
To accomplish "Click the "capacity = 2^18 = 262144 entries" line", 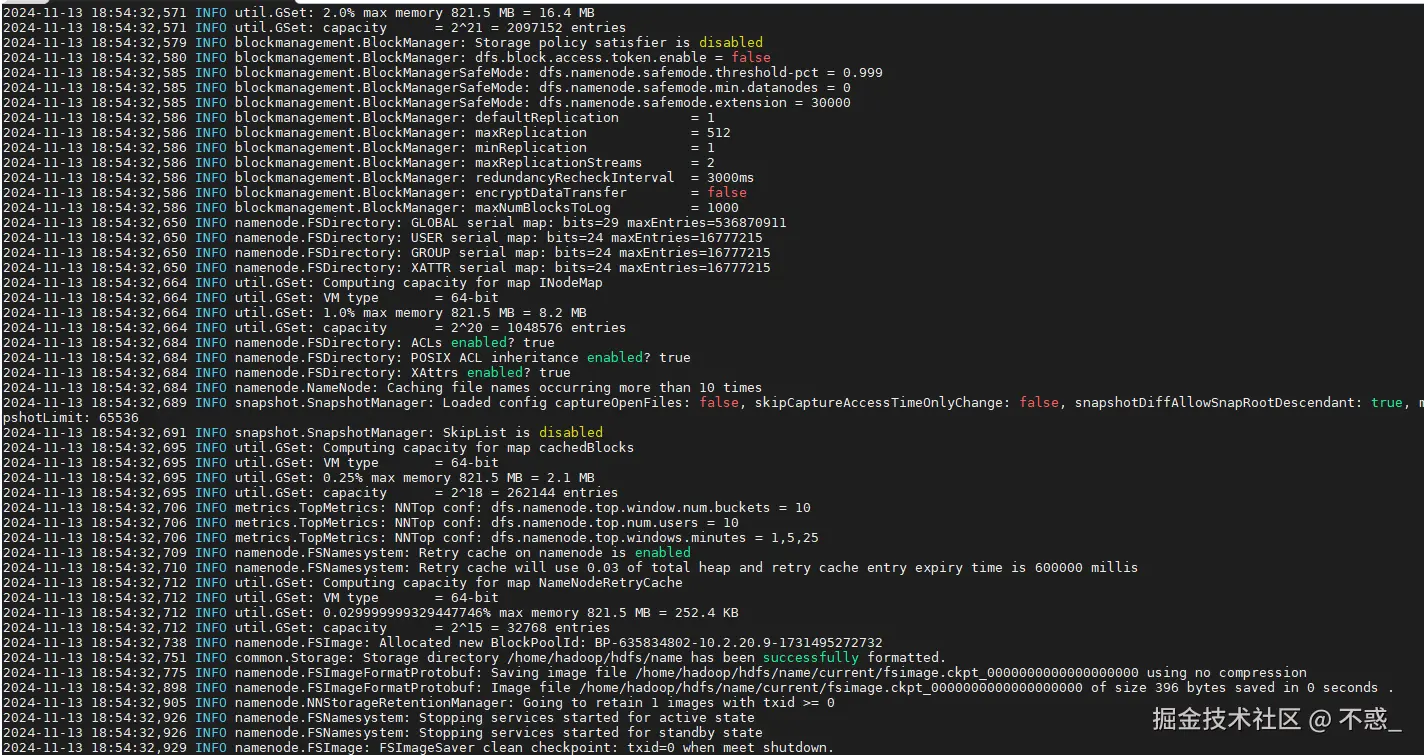I will (310, 493).
